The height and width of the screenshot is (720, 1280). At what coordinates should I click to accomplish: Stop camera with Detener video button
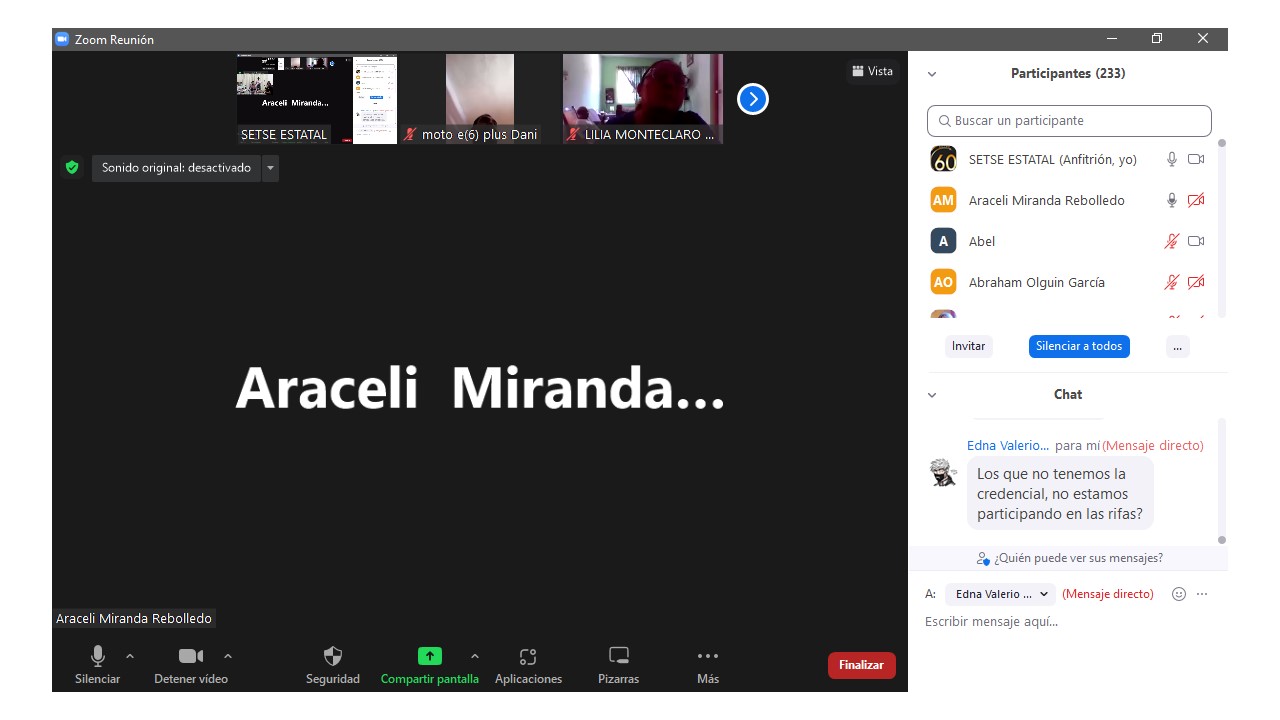(191, 657)
